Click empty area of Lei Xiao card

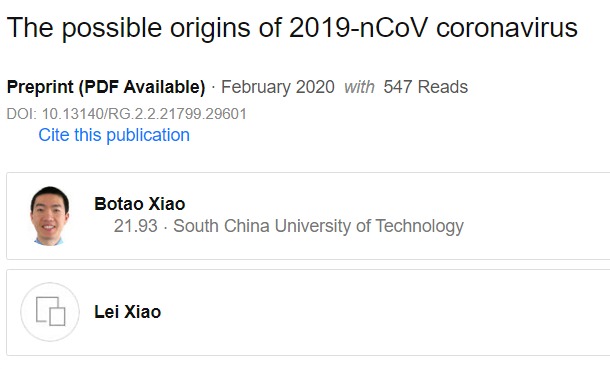pos(385,312)
